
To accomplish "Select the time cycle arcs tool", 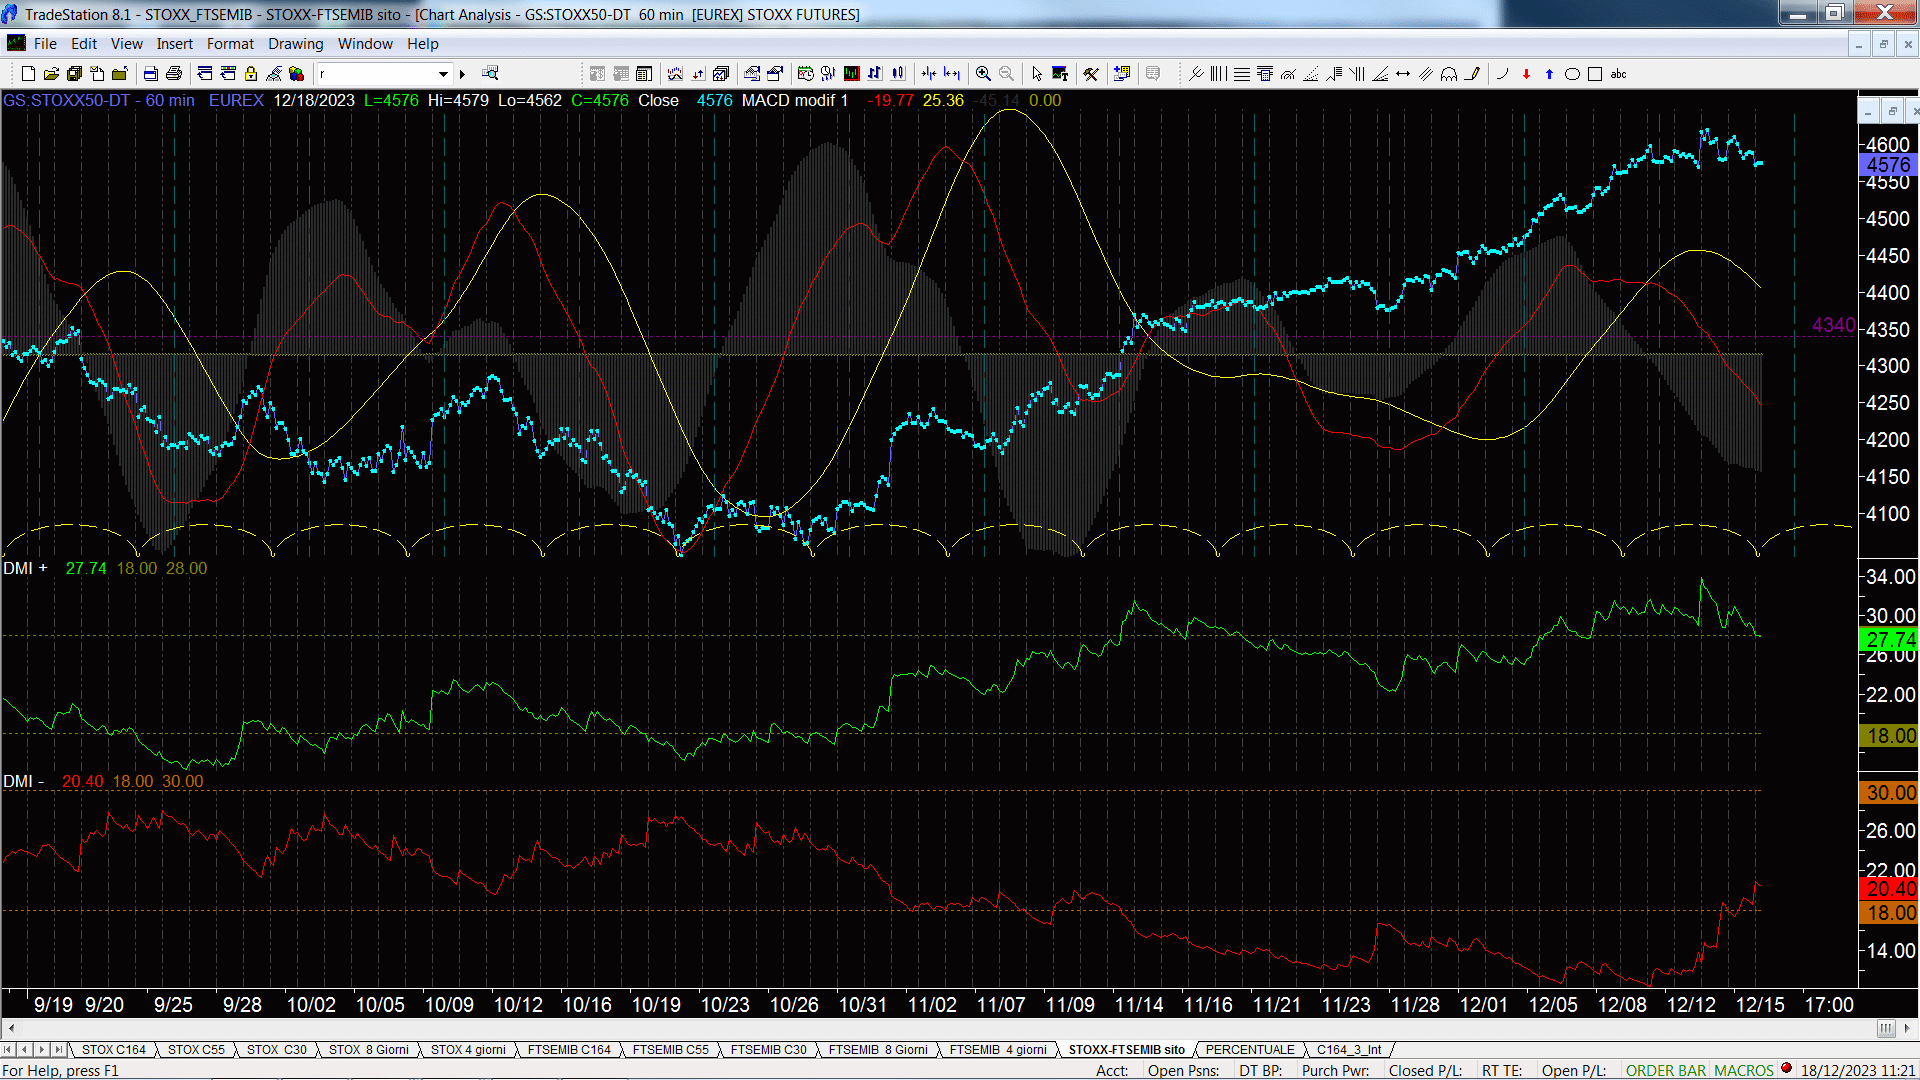I will click(1449, 74).
